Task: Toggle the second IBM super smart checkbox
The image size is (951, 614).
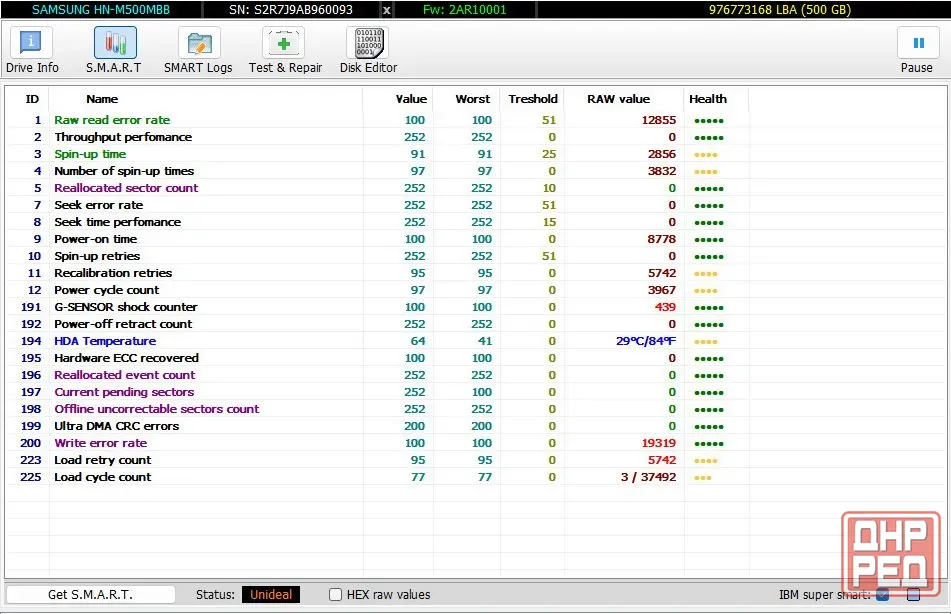Action: (x=913, y=595)
